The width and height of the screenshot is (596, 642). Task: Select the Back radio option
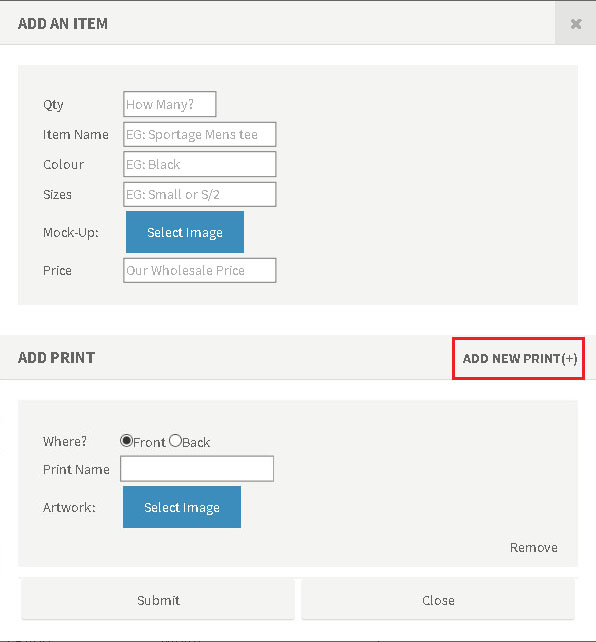tap(175, 441)
